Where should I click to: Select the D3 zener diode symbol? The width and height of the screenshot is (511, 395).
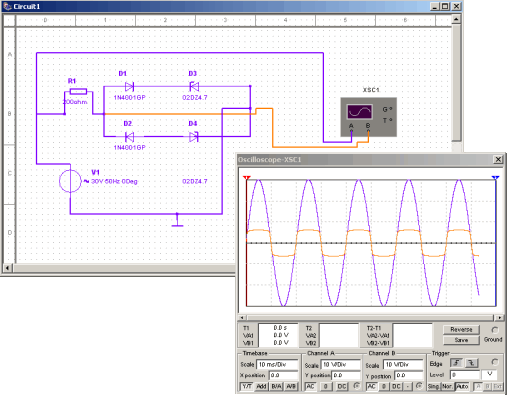coord(194,87)
